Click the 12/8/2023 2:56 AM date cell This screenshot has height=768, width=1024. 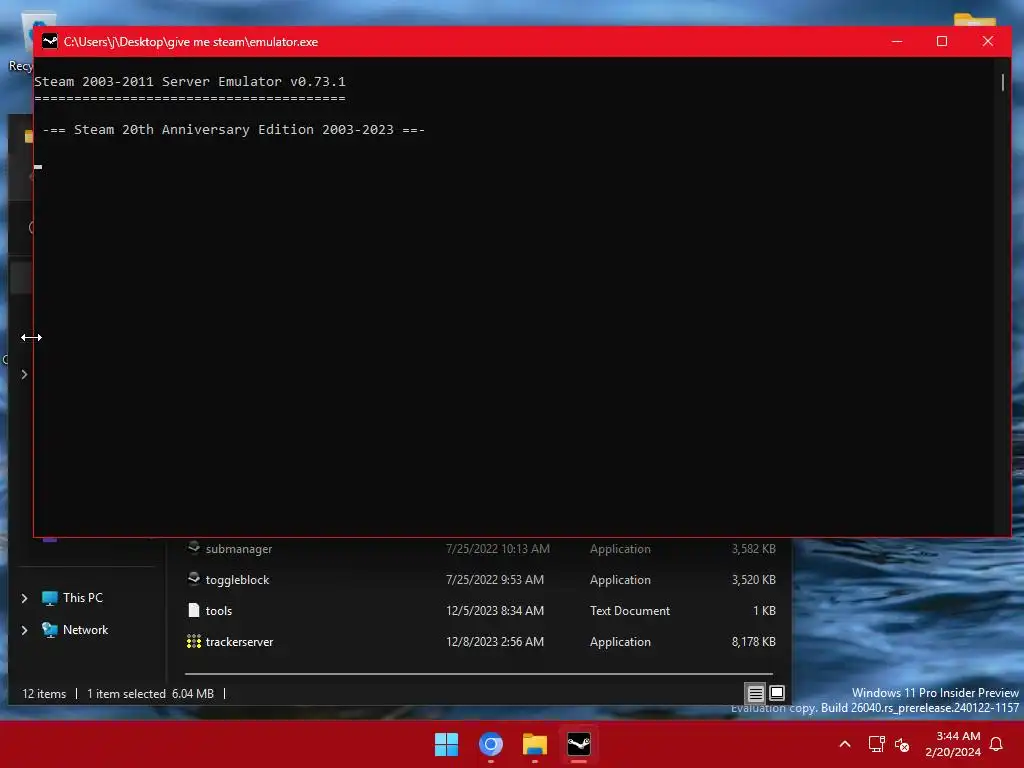click(x=494, y=641)
